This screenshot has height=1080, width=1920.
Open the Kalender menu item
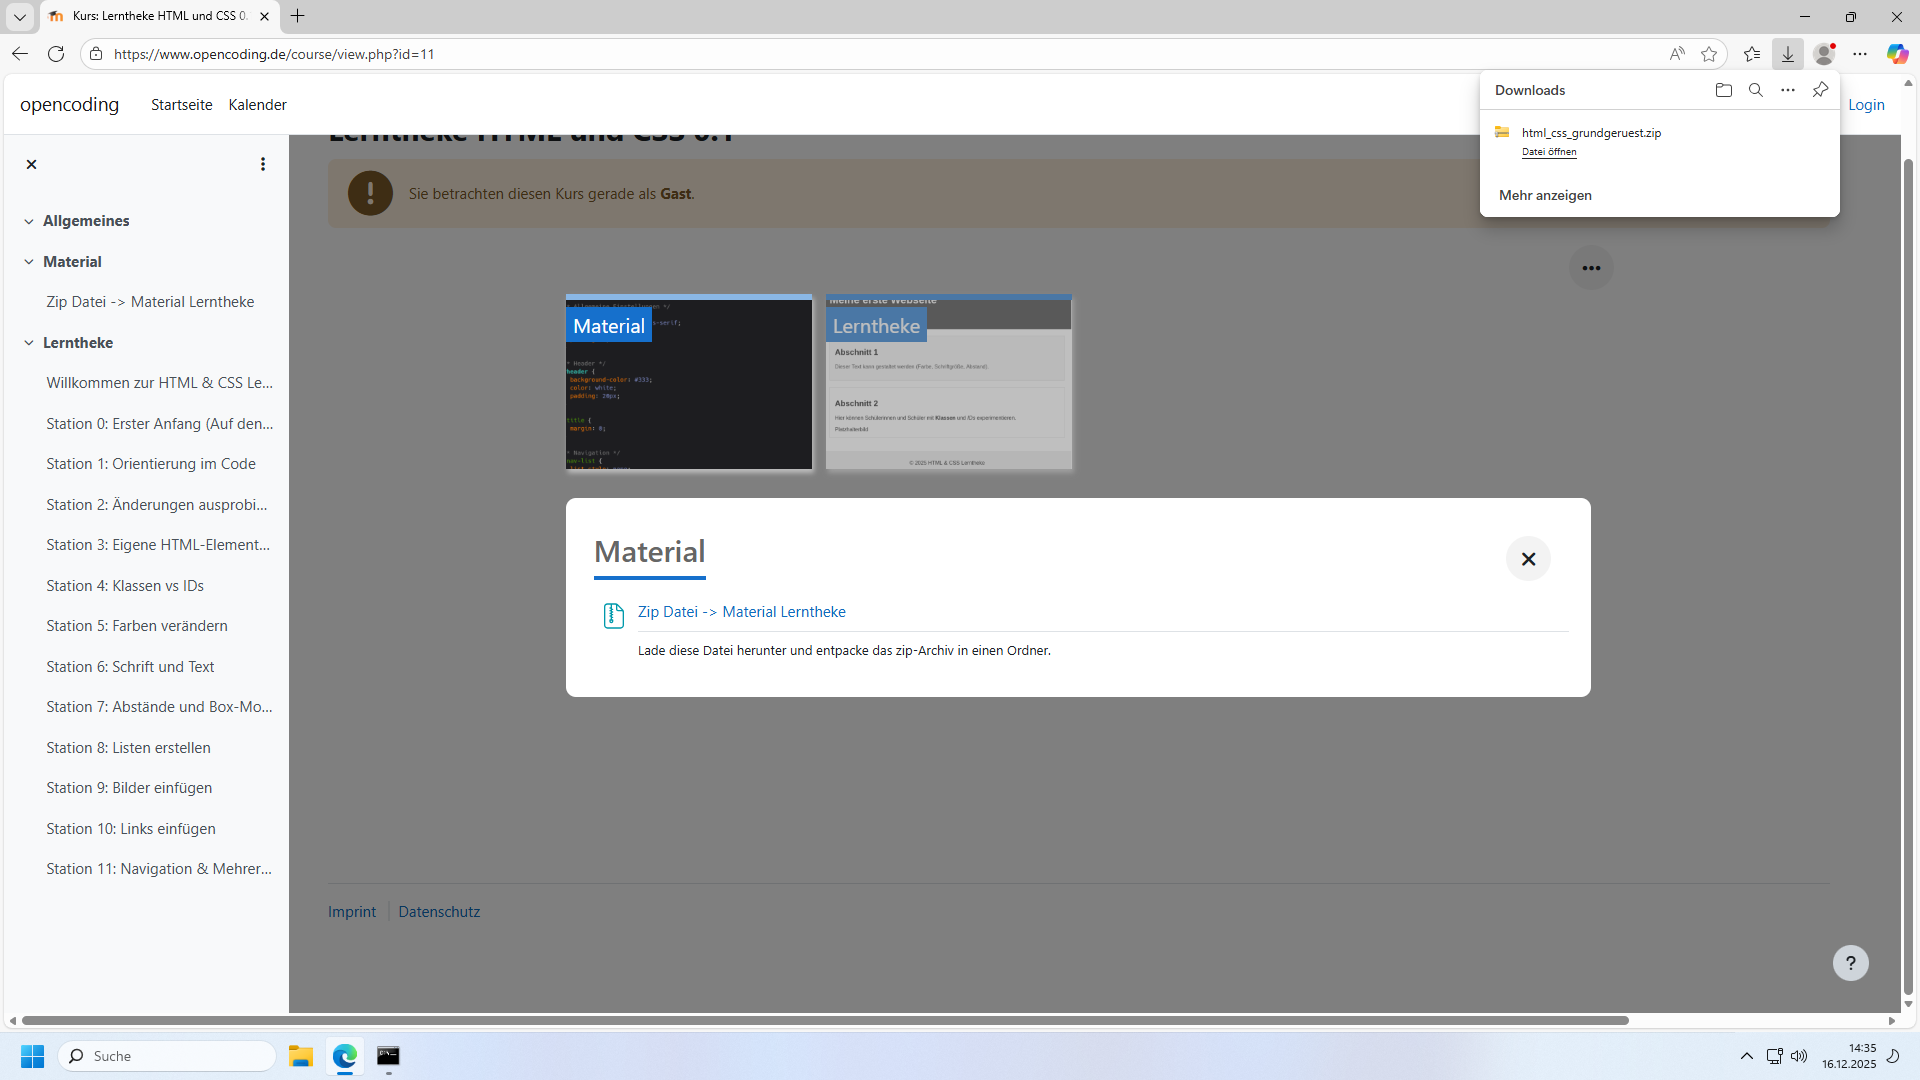tap(257, 105)
